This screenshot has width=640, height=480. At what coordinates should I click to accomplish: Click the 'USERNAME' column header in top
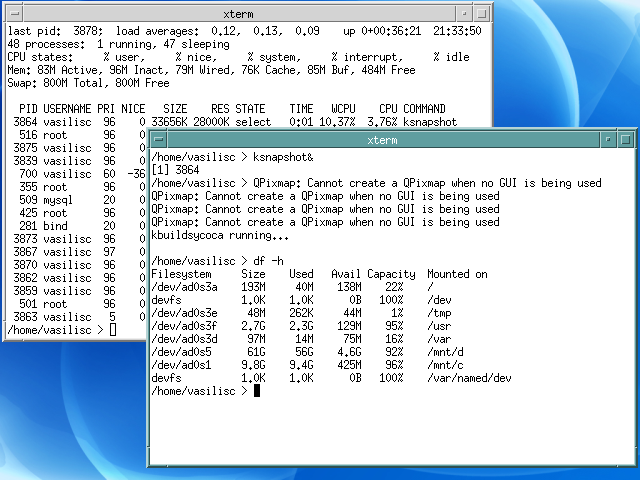[x=67, y=109]
